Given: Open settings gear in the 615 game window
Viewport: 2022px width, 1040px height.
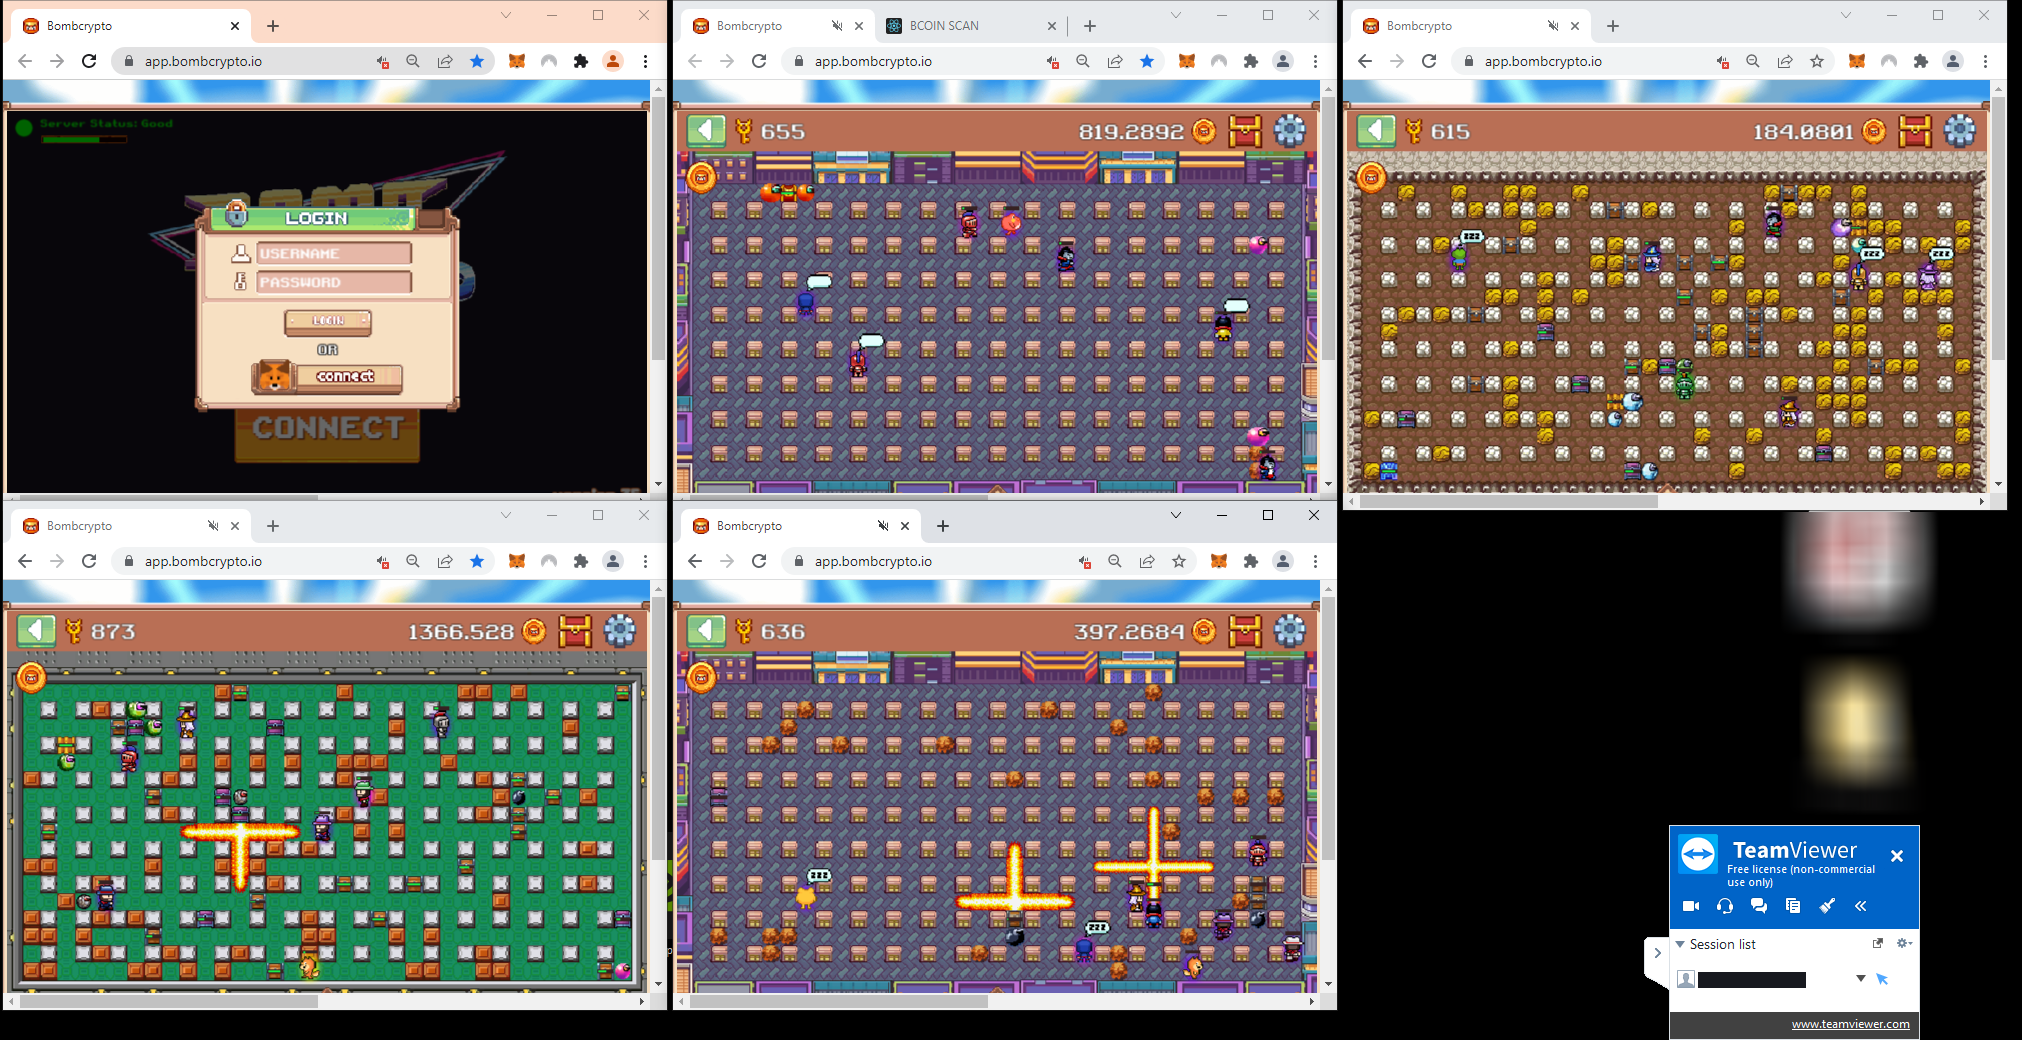Looking at the screenshot, I should pos(1960,131).
